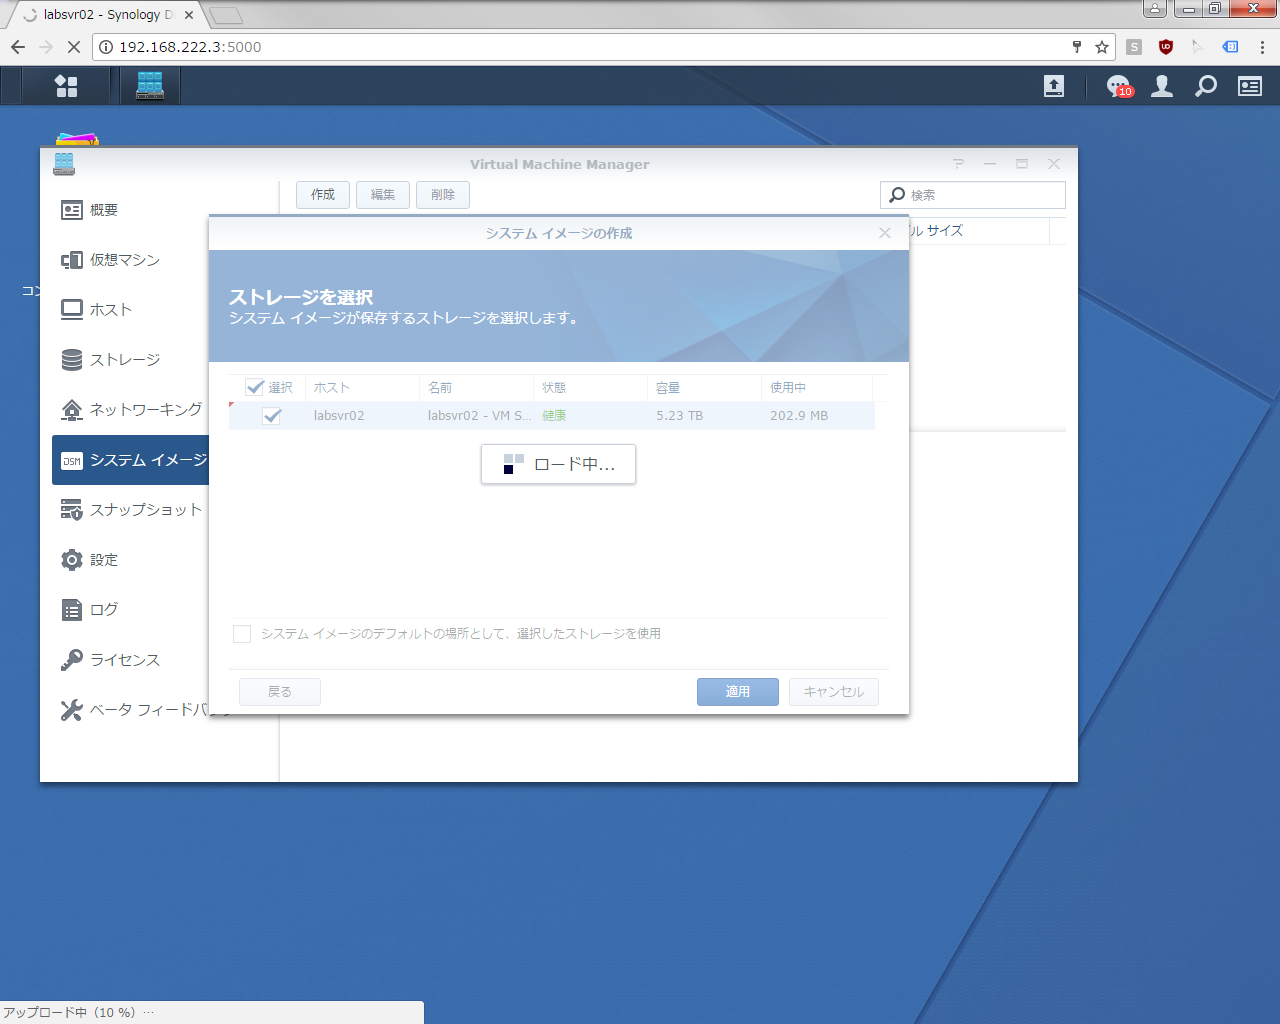Click 概要 overview icon in sidebar
1280x1024 pixels.
click(72, 210)
